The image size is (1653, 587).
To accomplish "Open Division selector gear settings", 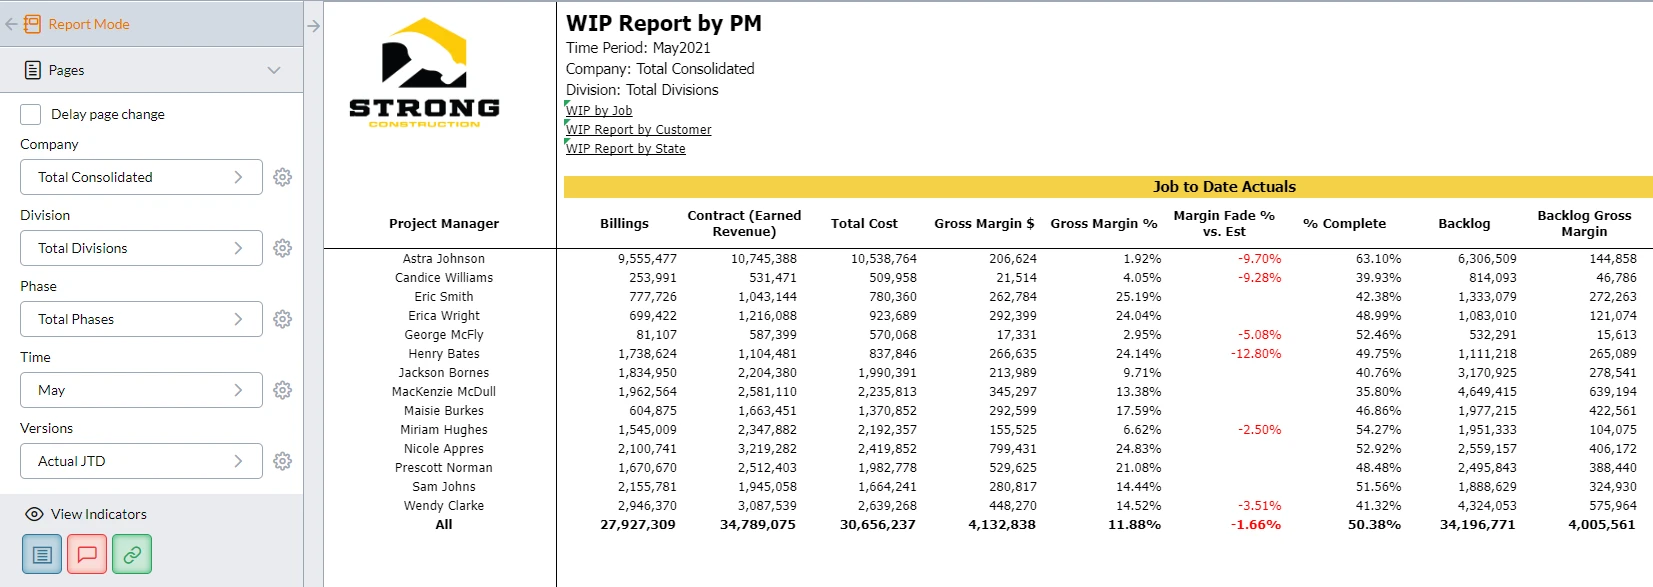I will [283, 248].
